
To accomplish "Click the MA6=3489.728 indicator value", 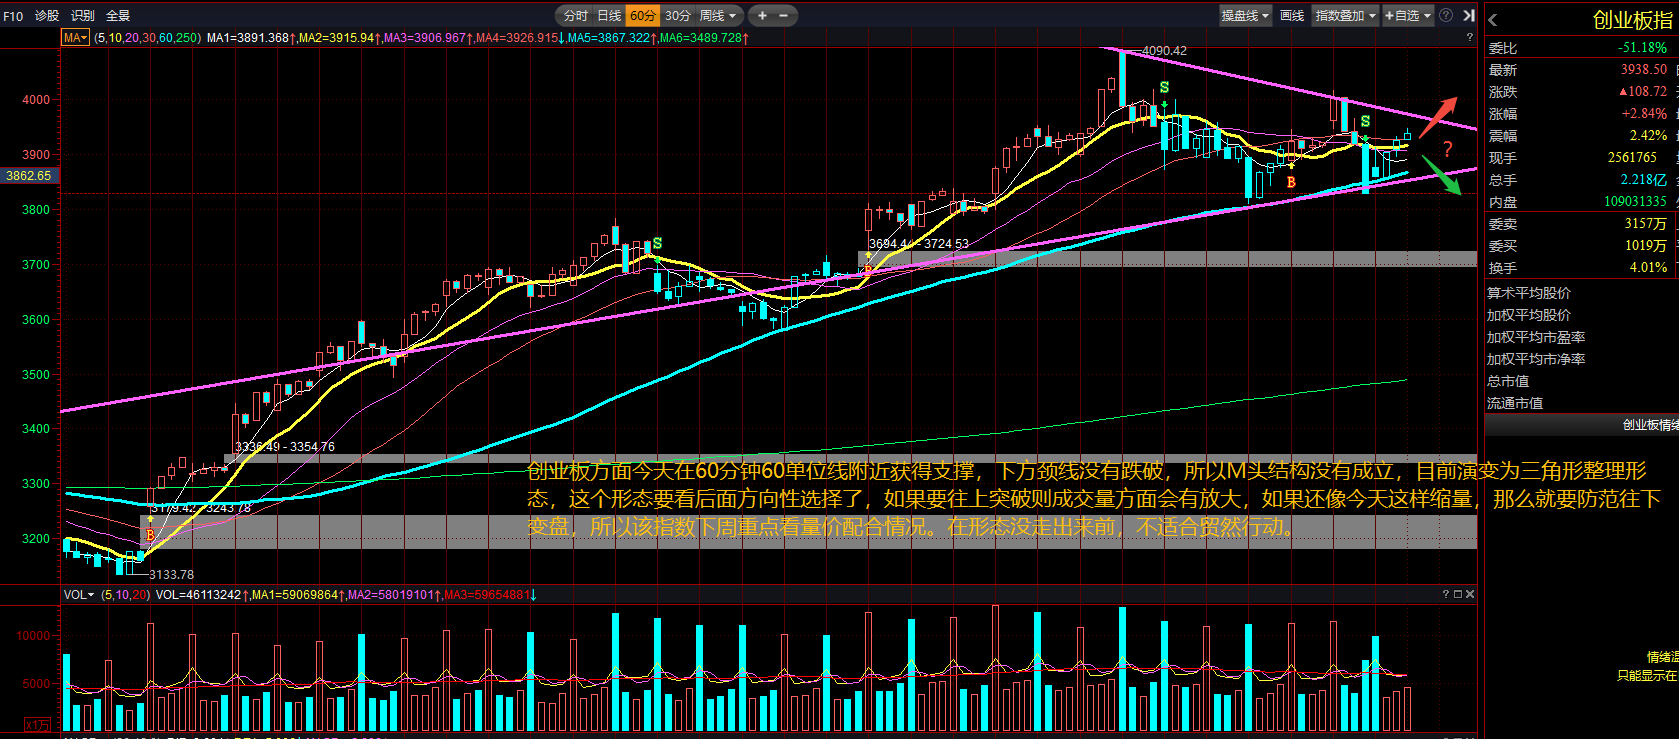I will [x=704, y=38].
